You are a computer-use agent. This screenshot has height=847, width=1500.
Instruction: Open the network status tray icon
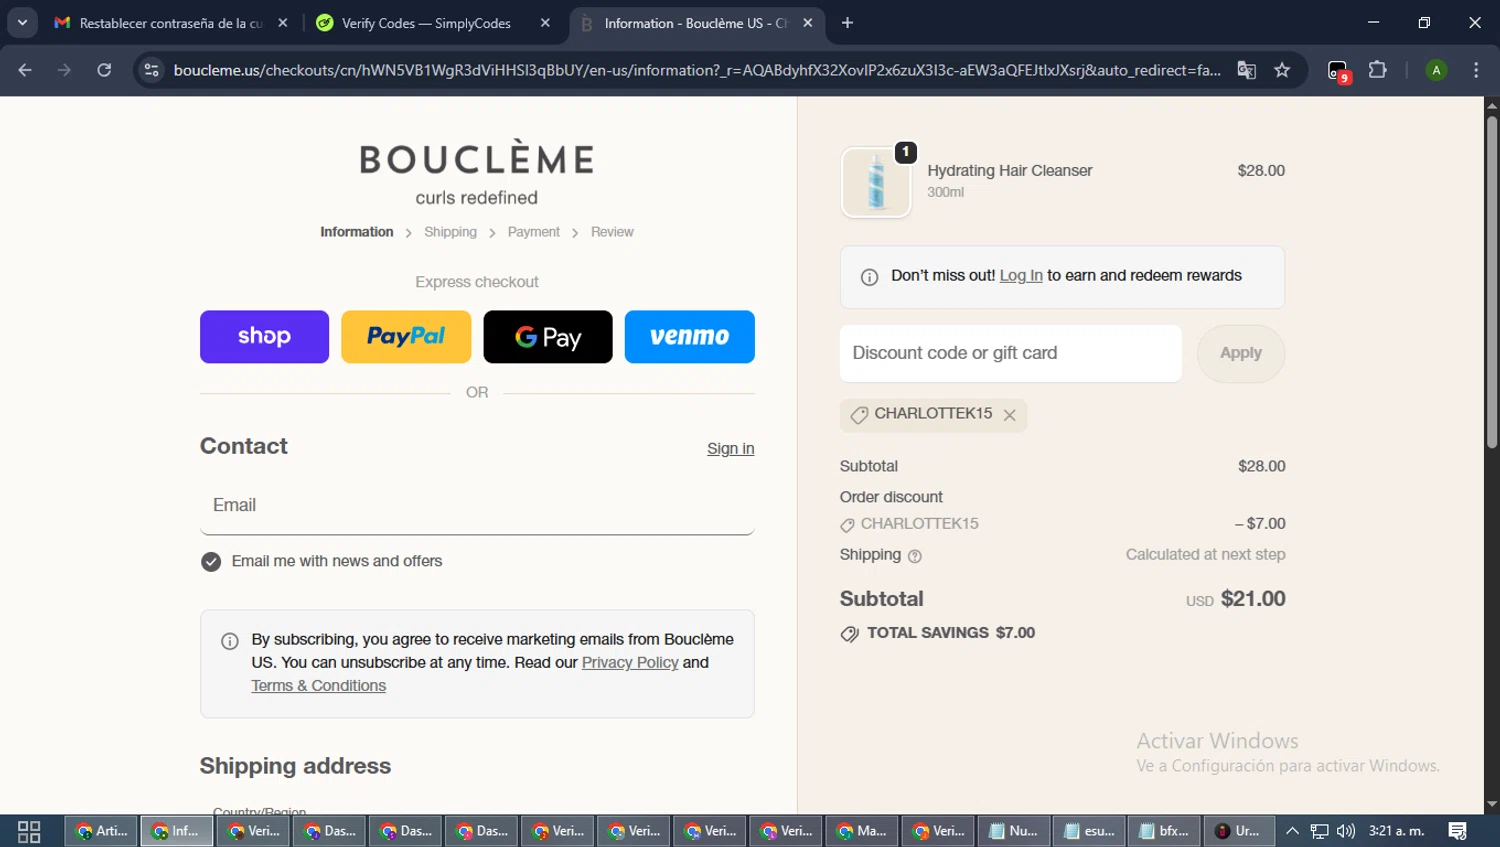click(1320, 831)
